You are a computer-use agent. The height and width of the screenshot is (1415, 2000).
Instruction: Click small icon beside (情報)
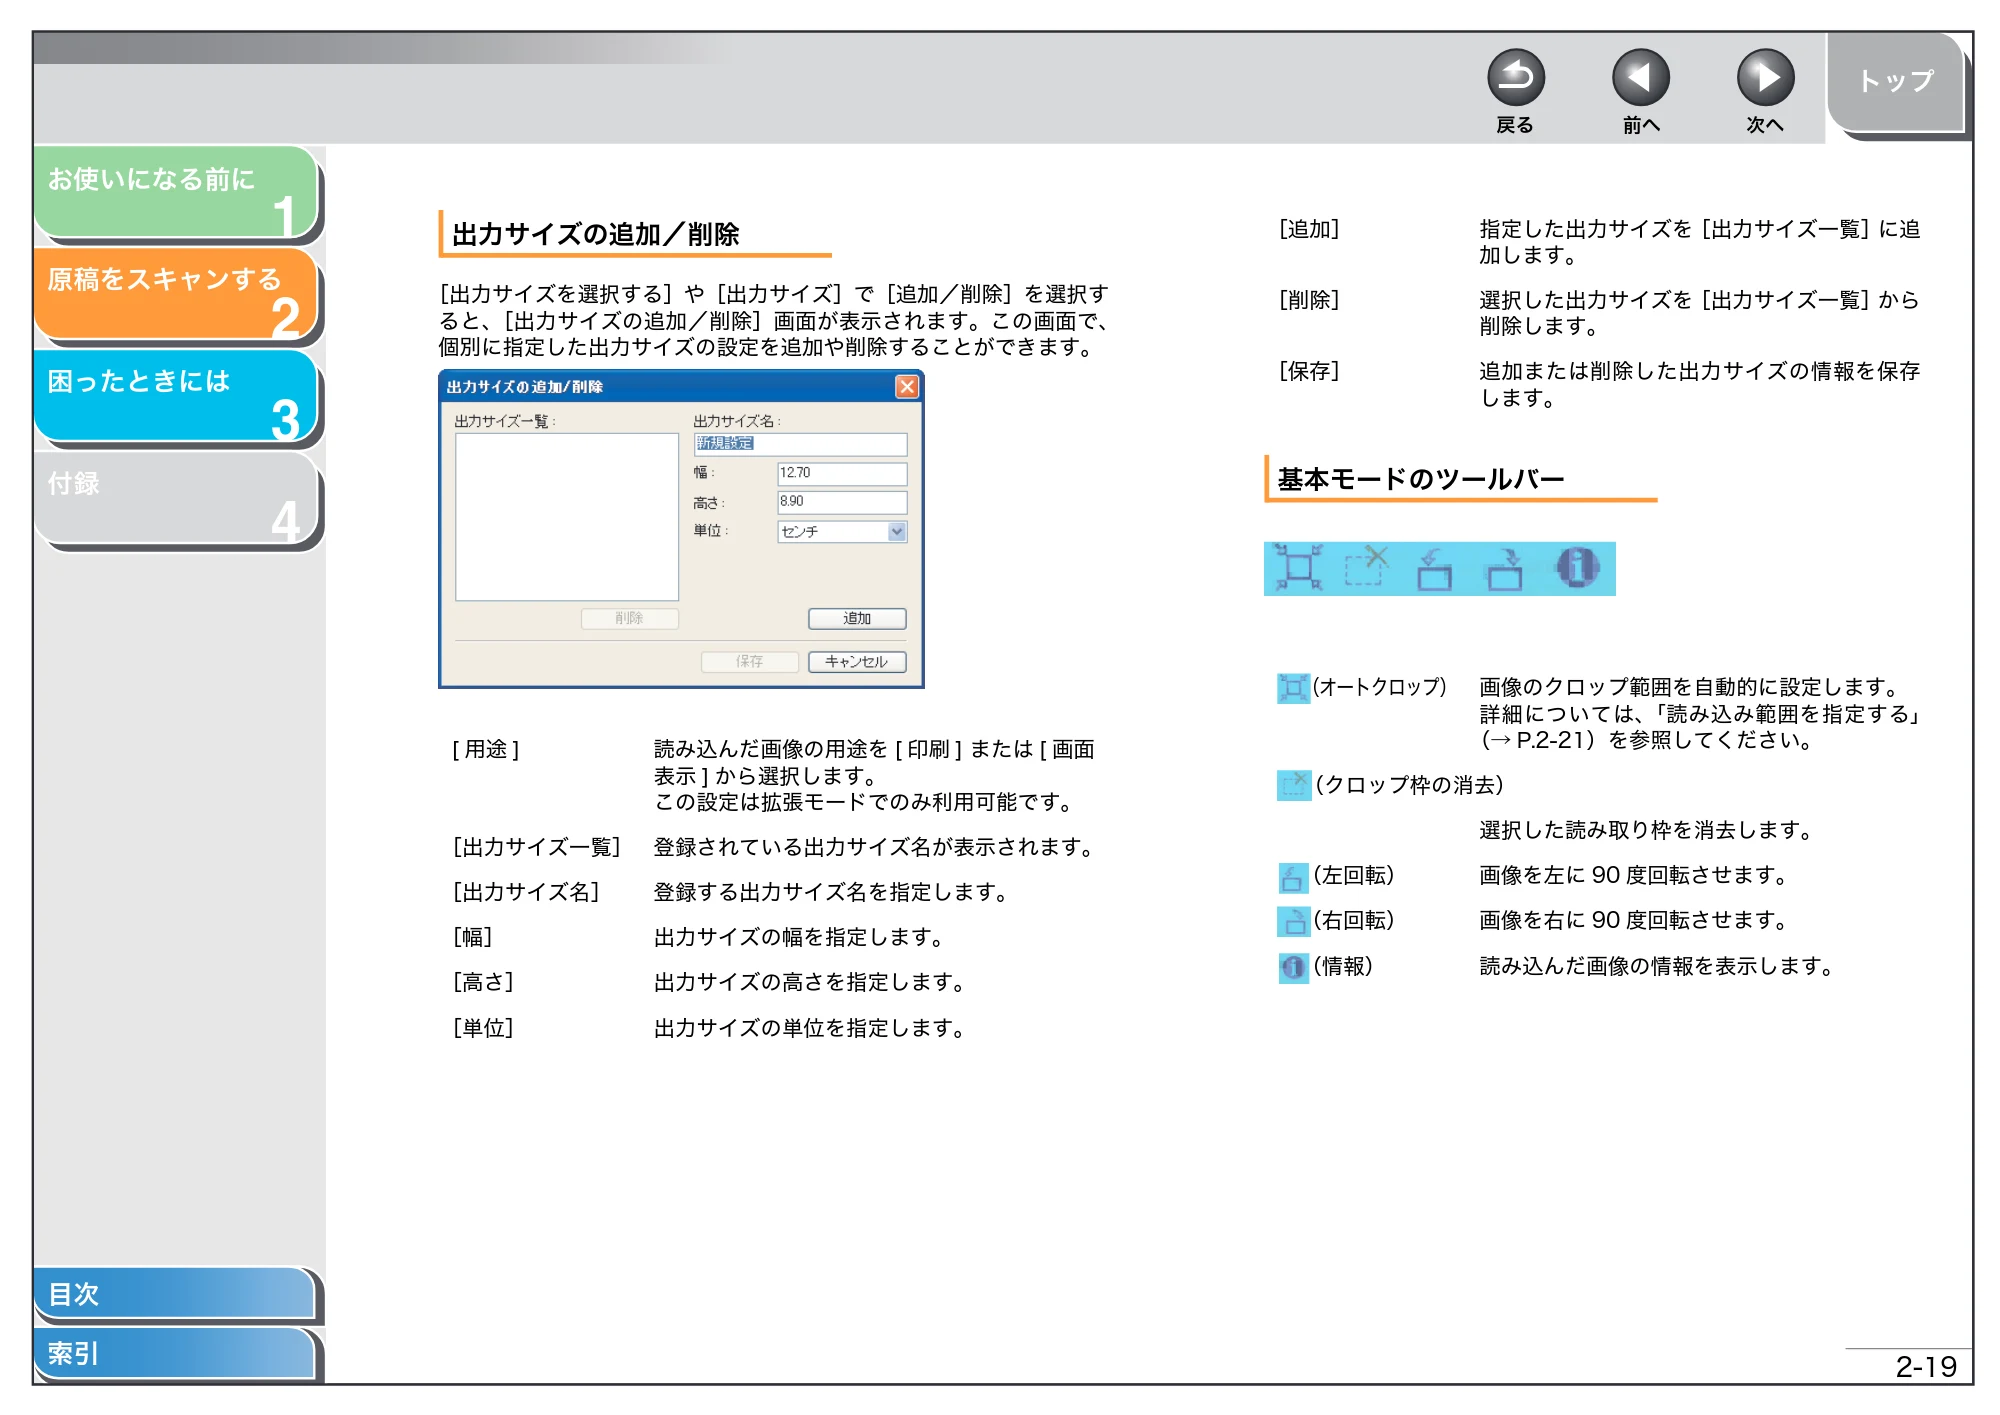[x=1293, y=967]
